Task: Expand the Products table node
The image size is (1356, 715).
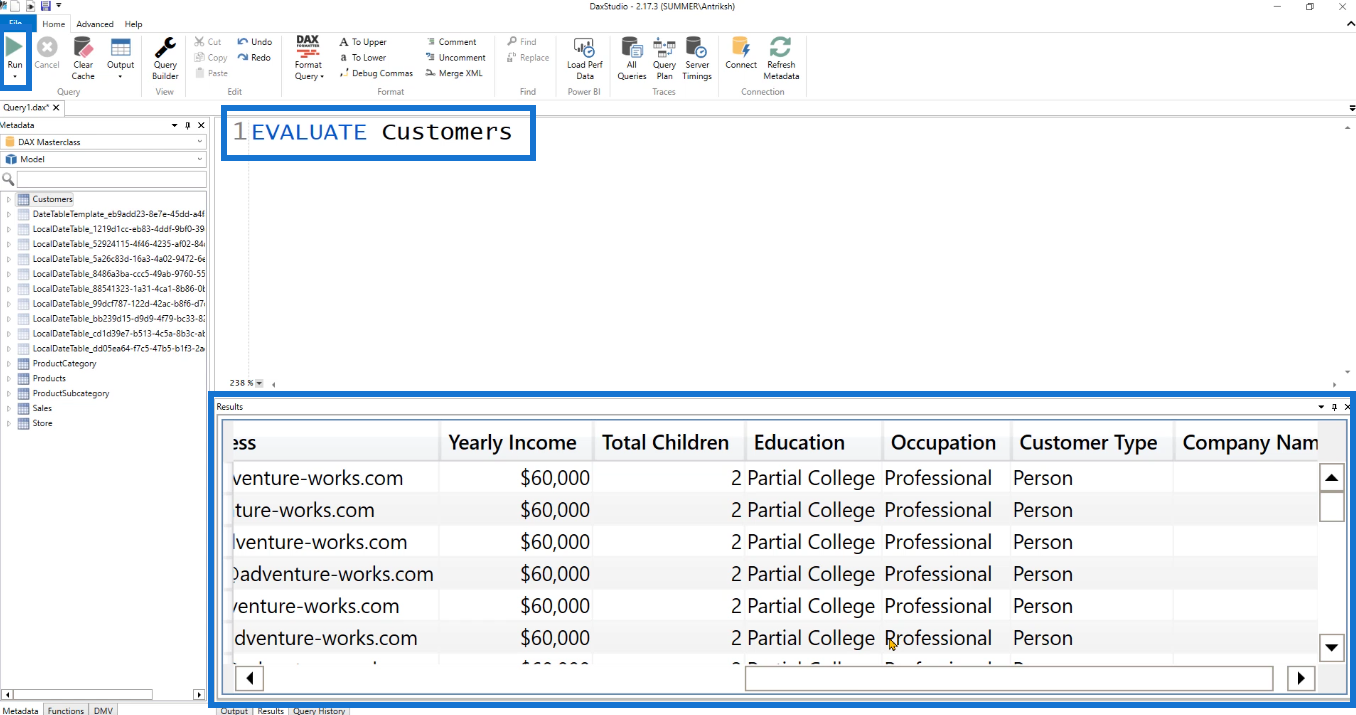Action: (x=8, y=379)
